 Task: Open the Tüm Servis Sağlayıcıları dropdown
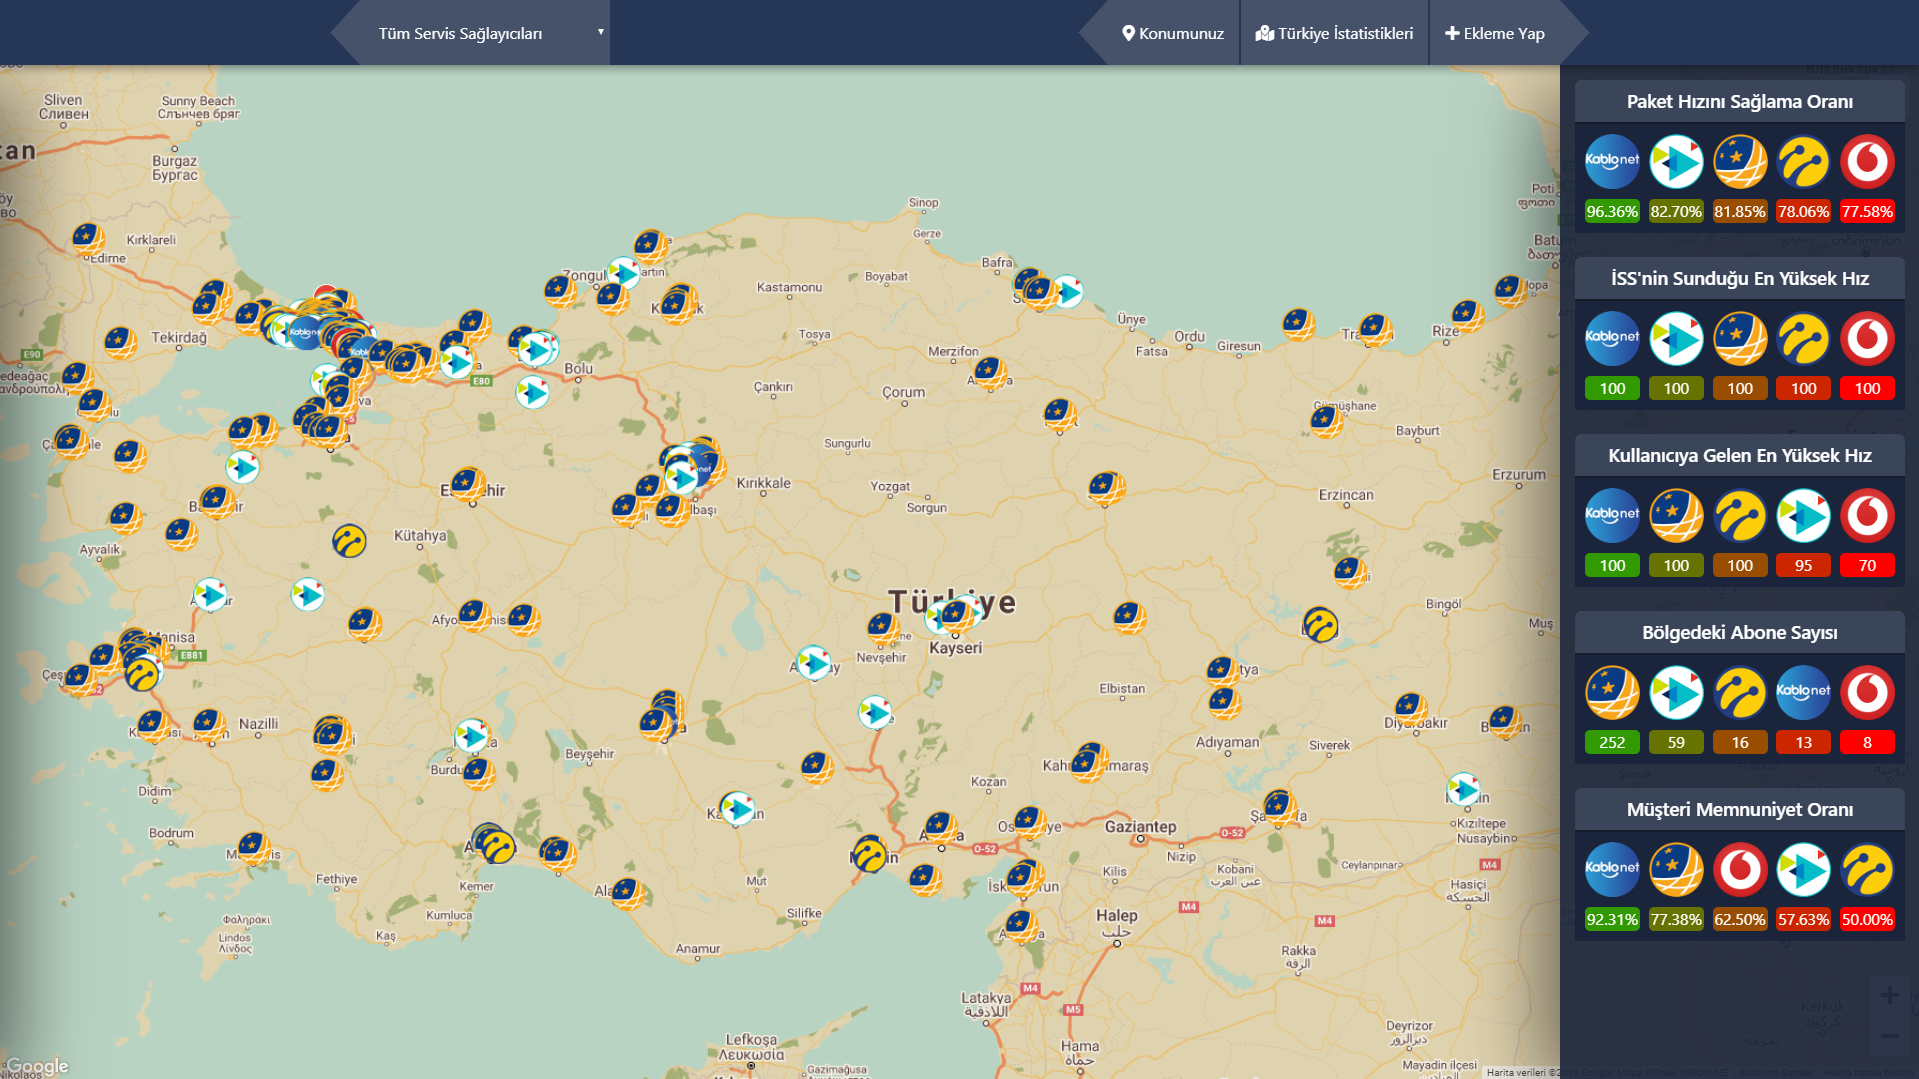484,33
